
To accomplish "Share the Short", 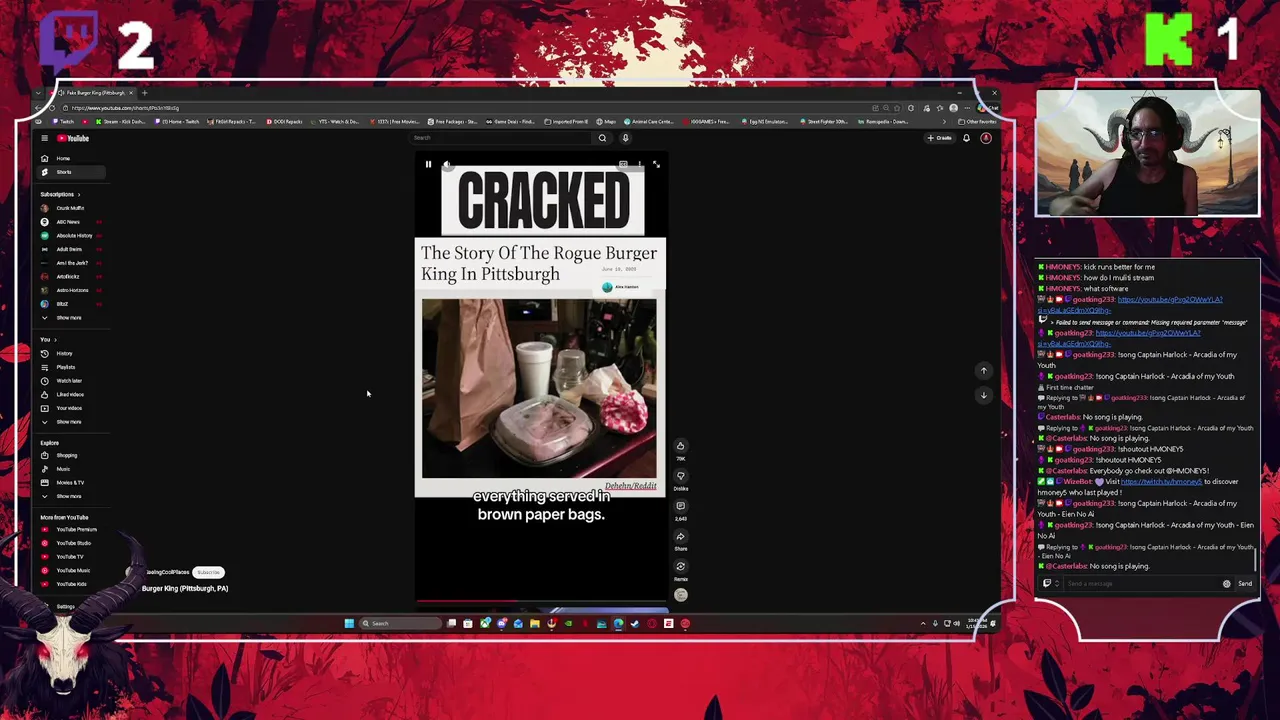I will point(680,536).
